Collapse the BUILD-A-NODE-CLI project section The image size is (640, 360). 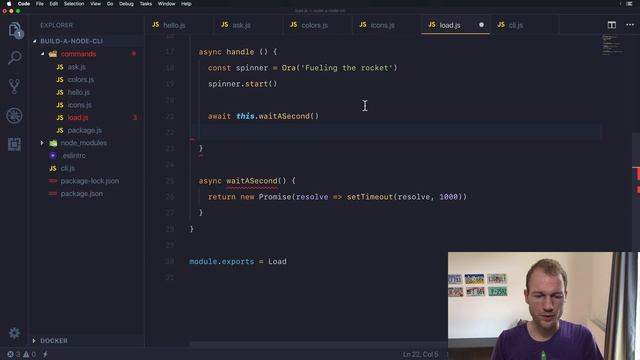point(35,41)
